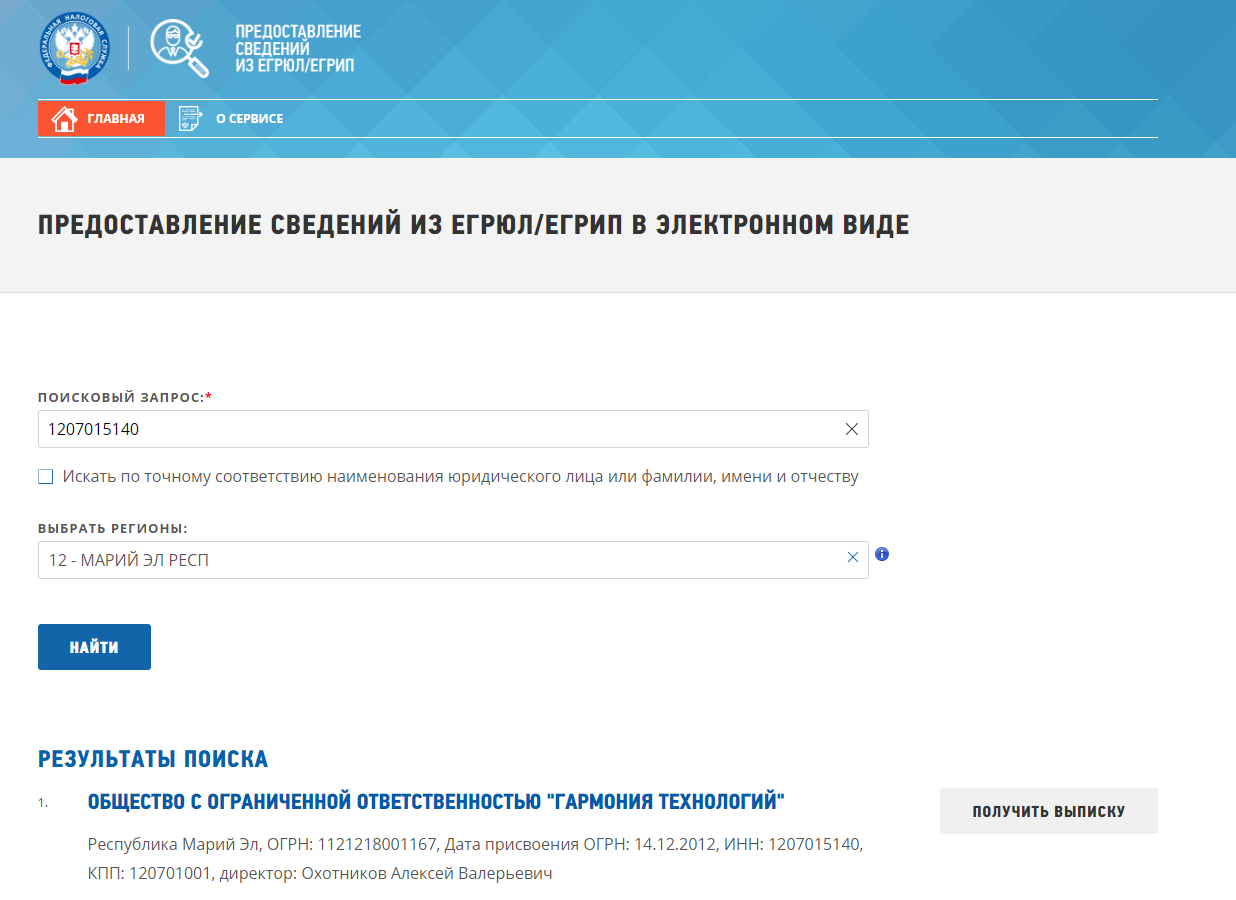
Task: Open the region info tooltip icon
Action: click(x=882, y=554)
